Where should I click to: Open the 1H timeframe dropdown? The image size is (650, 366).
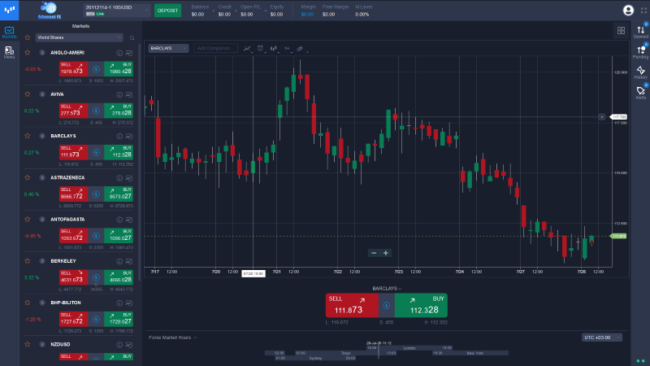[x=287, y=48]
